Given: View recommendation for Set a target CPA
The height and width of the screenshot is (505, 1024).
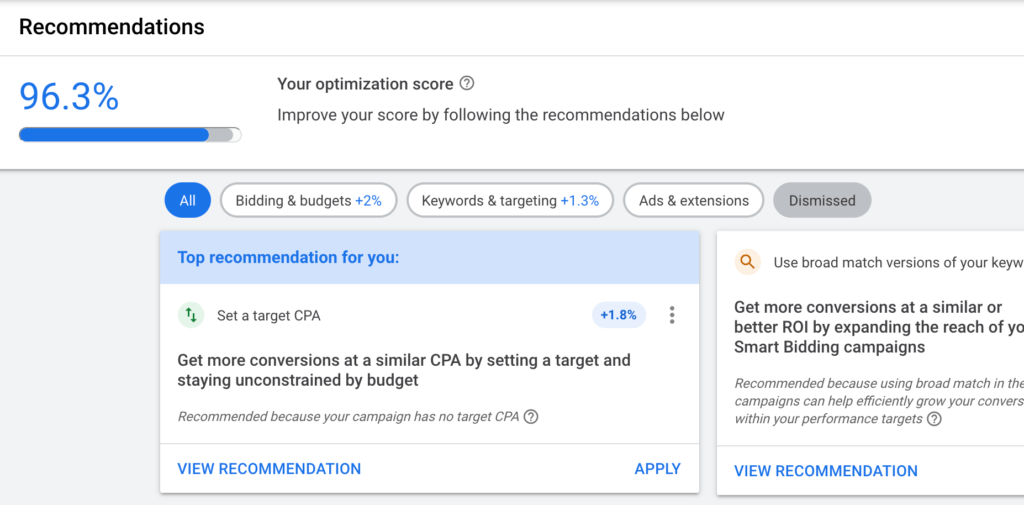Looking at the screenshot, I should click(269, 469).
